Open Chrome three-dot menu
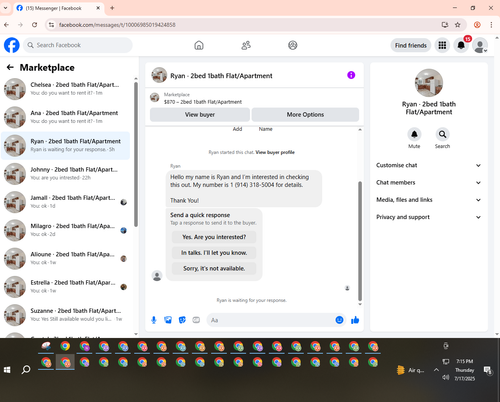This screenshot has width=500, height=402. tap(491, 25)
